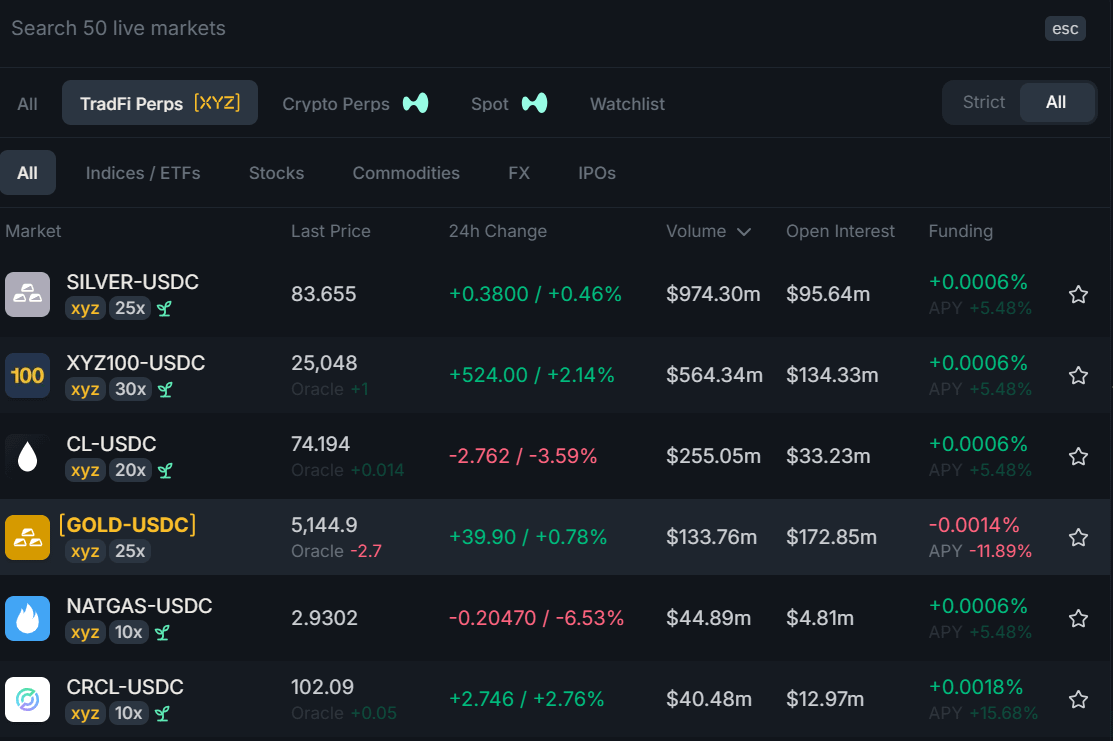Screen dimensions: 1113x741
Task: Open the Commodities category tab
Action: (406, 173)
